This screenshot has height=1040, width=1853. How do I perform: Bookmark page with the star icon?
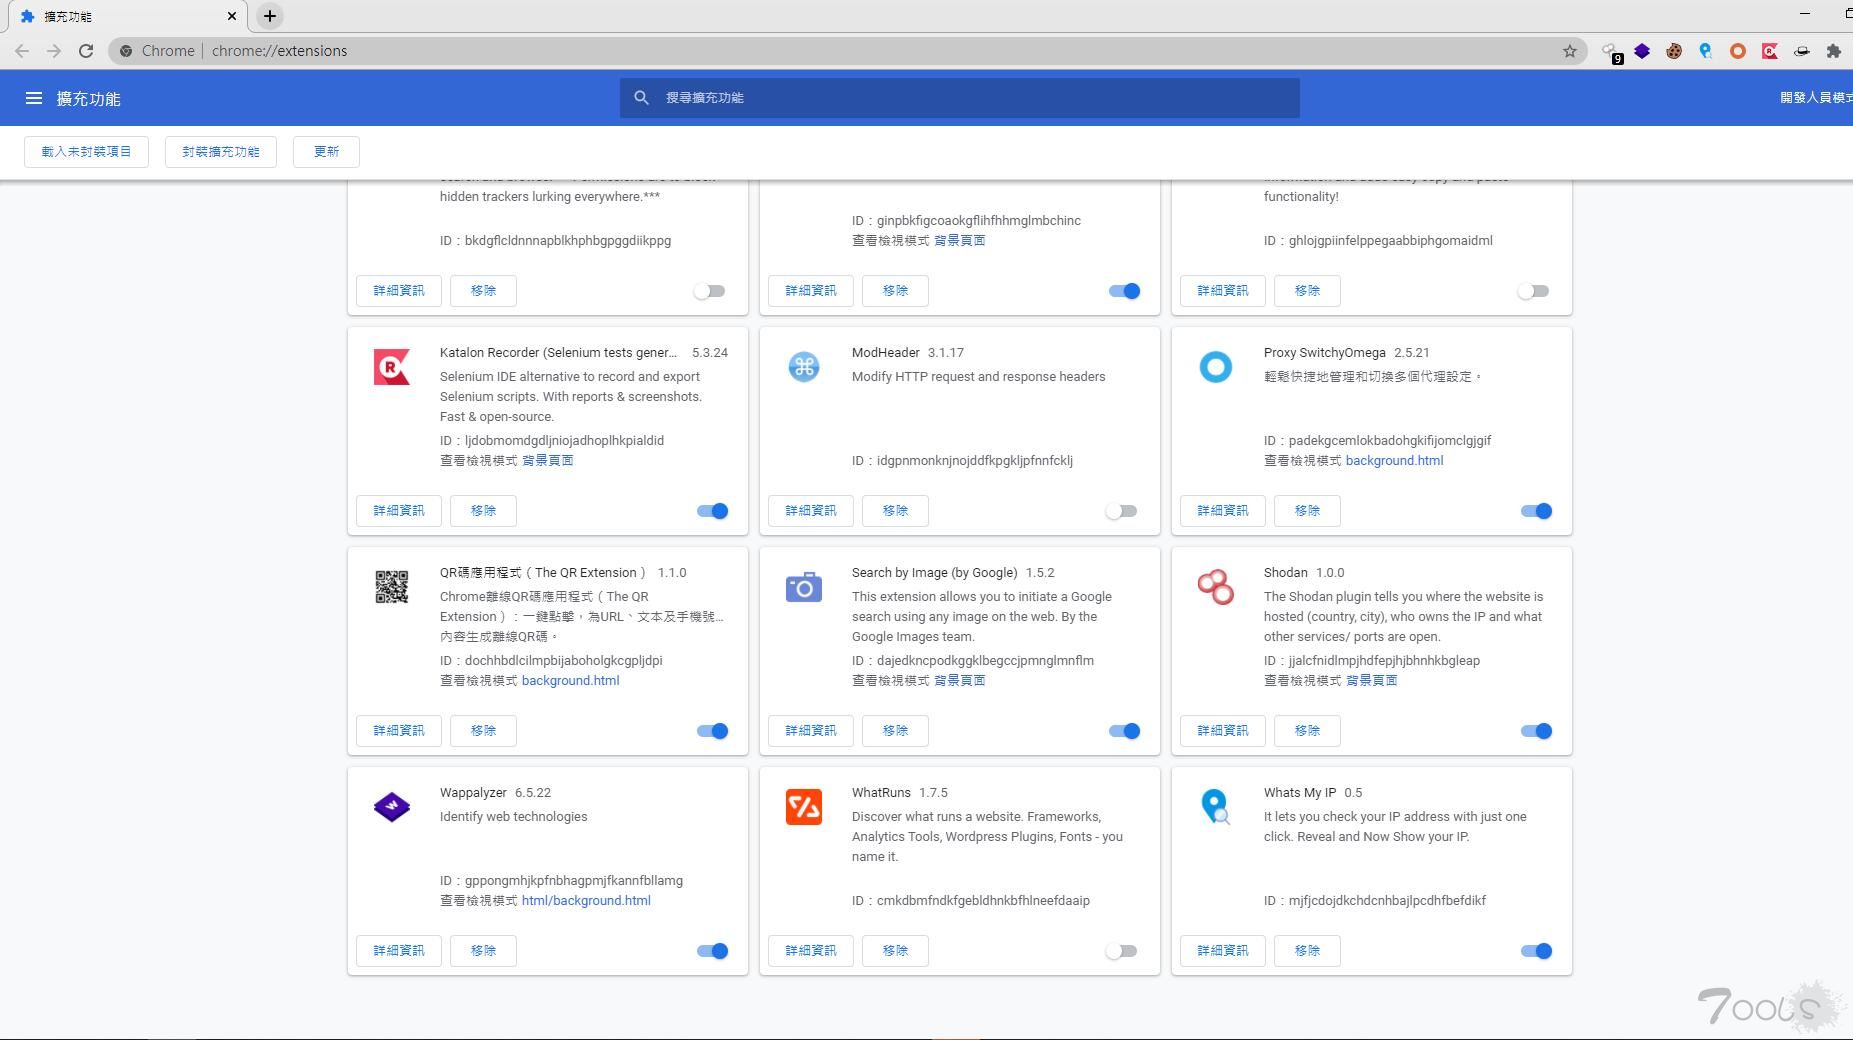point(1570,51)
